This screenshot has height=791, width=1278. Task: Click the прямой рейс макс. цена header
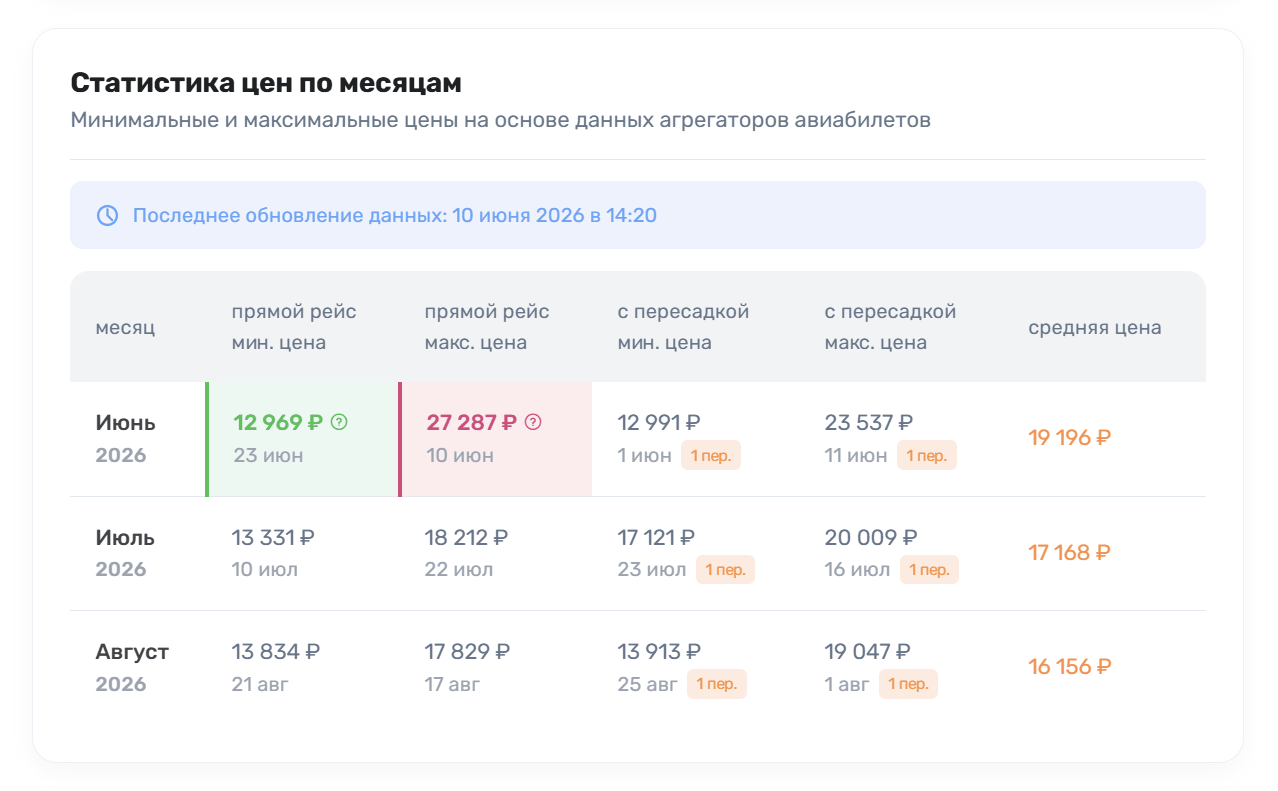(x=487, y=327)
